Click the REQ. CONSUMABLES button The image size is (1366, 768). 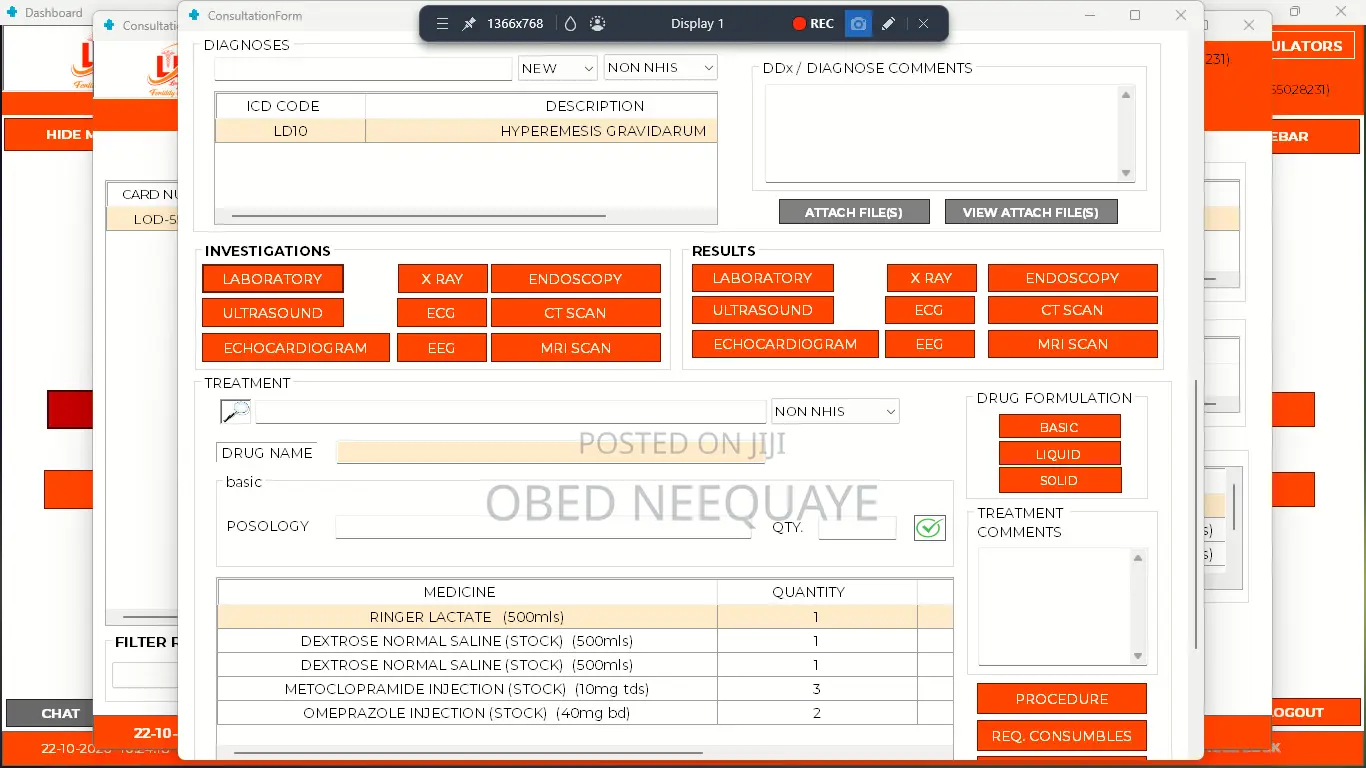[x=1062, y=736]
